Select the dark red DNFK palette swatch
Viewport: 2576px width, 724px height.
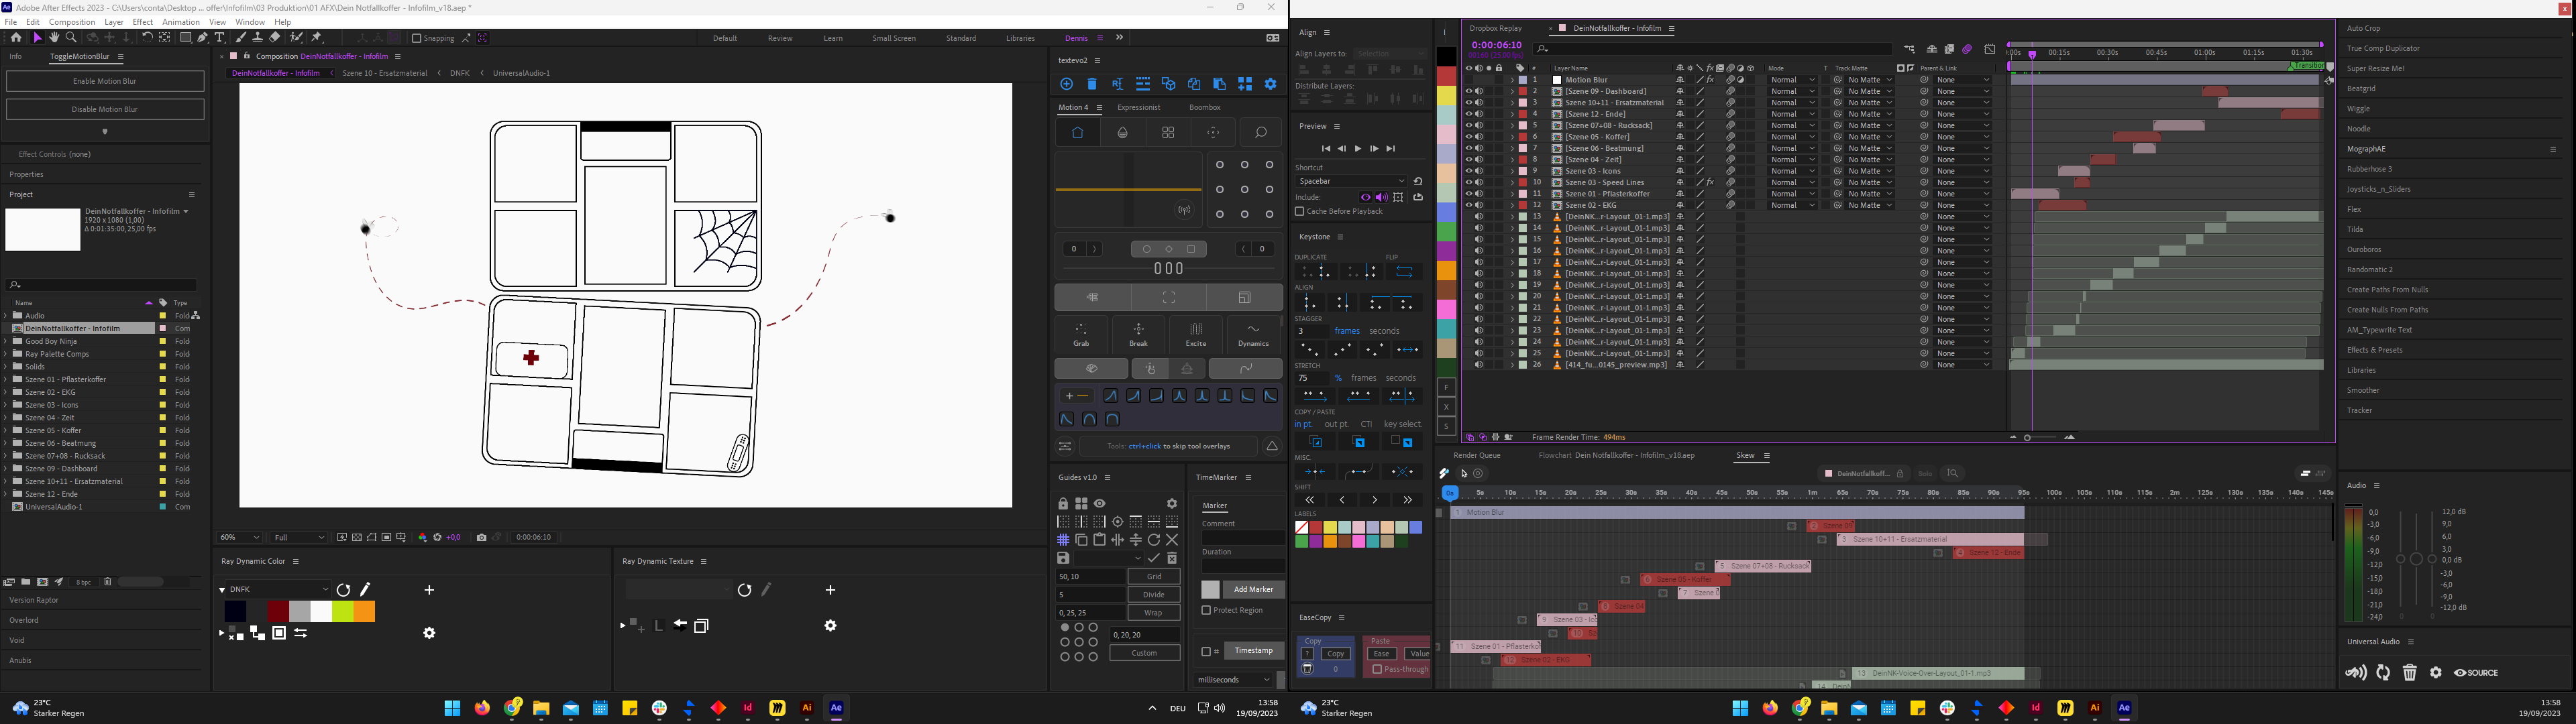[278, 611]
